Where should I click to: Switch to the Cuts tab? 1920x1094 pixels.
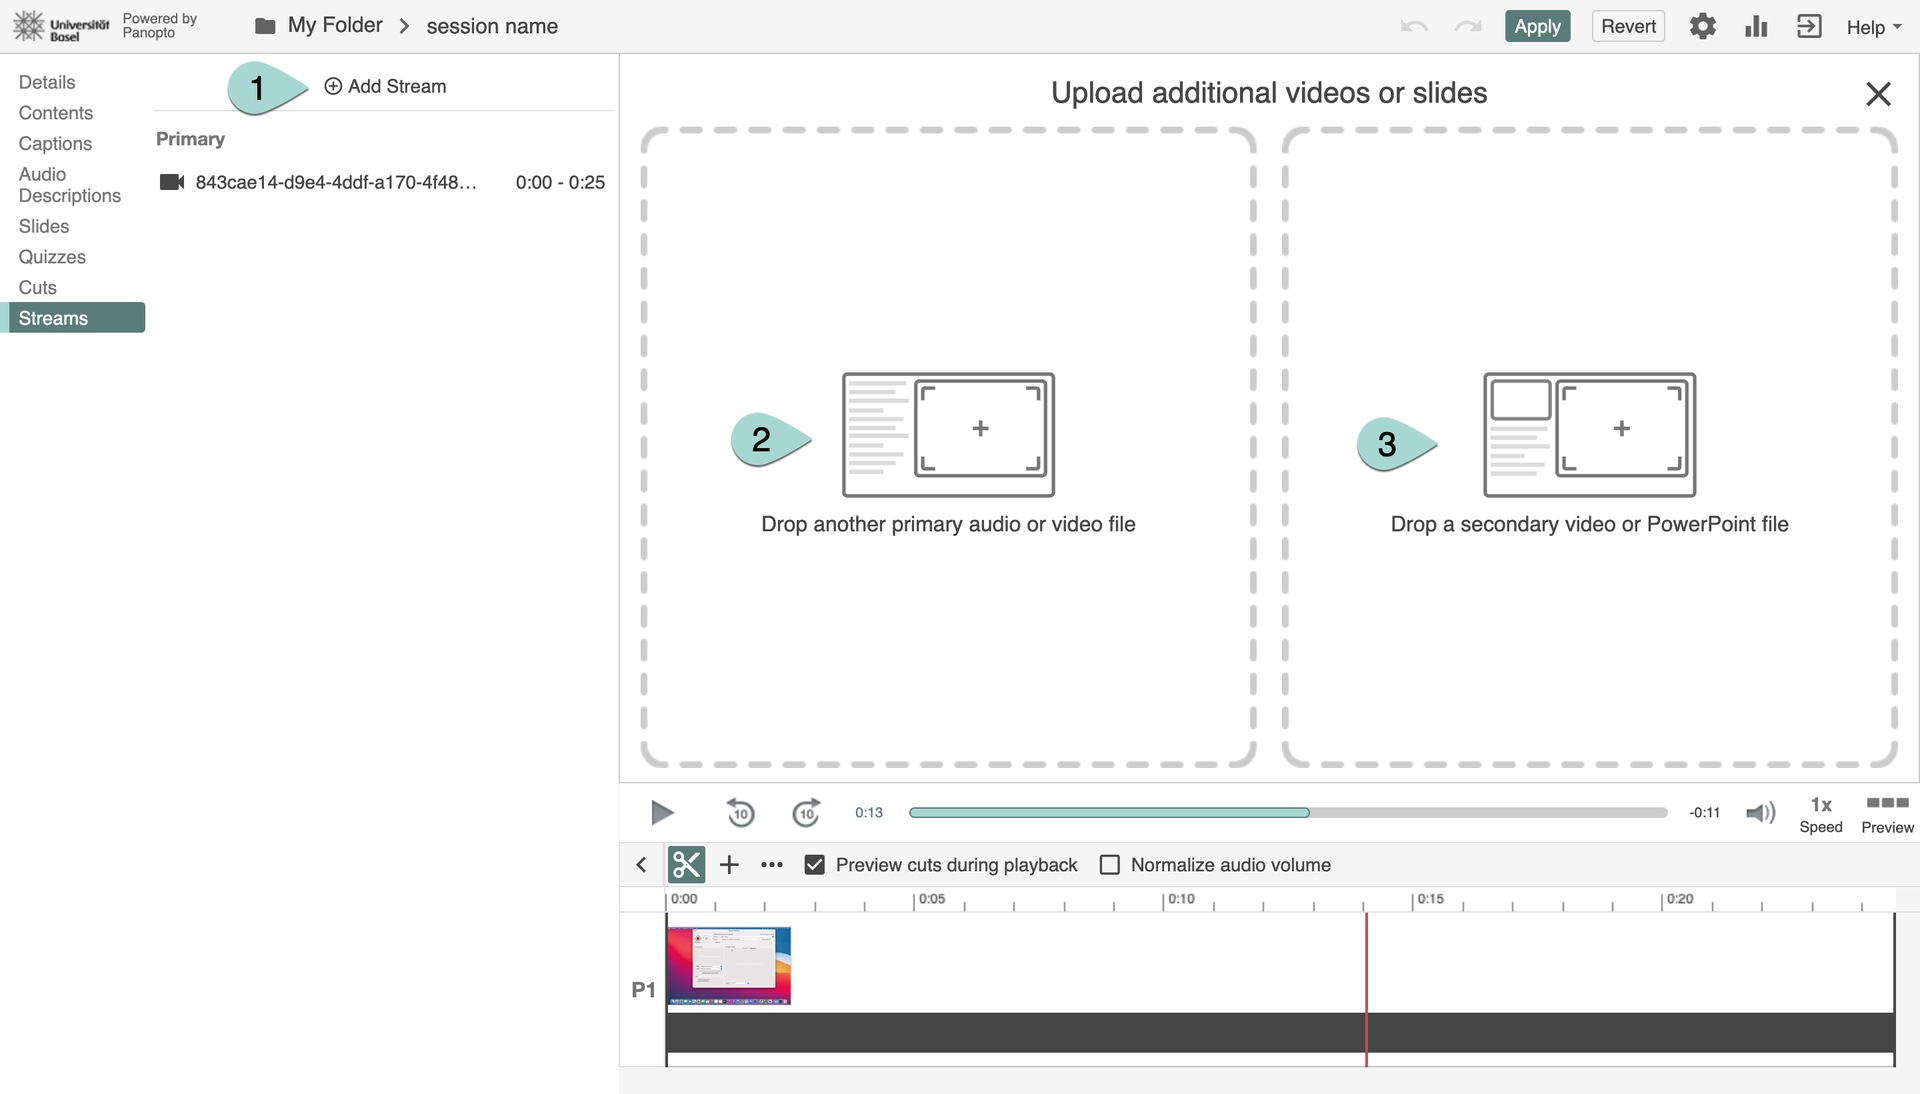(x=38, y=288)
